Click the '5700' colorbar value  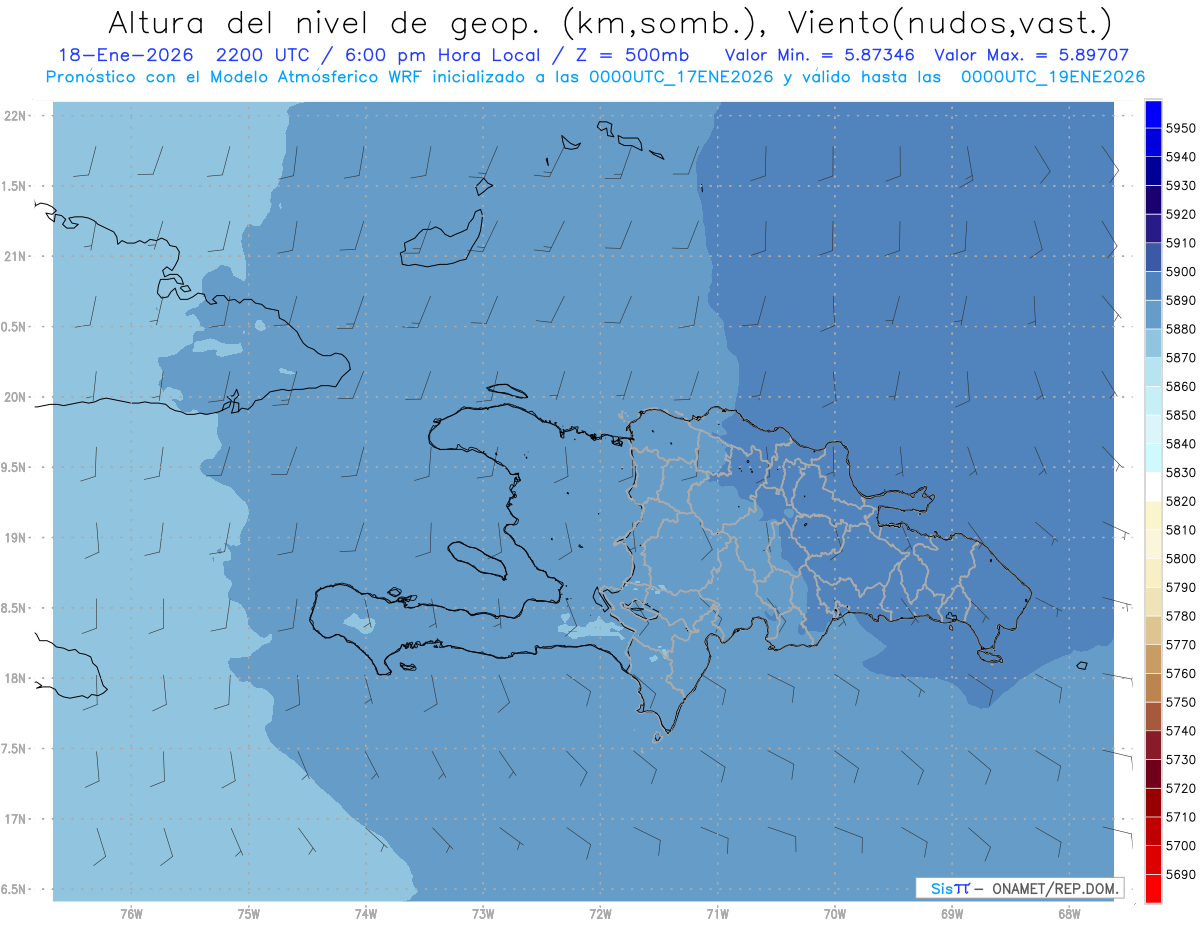click(x=1181, y=846)
